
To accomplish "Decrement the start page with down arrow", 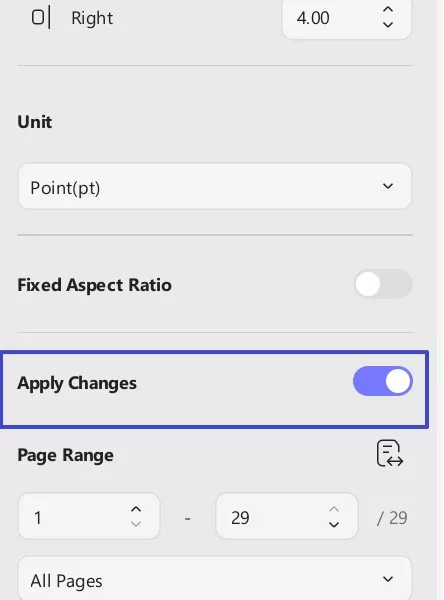I will [x=136, y=524].
